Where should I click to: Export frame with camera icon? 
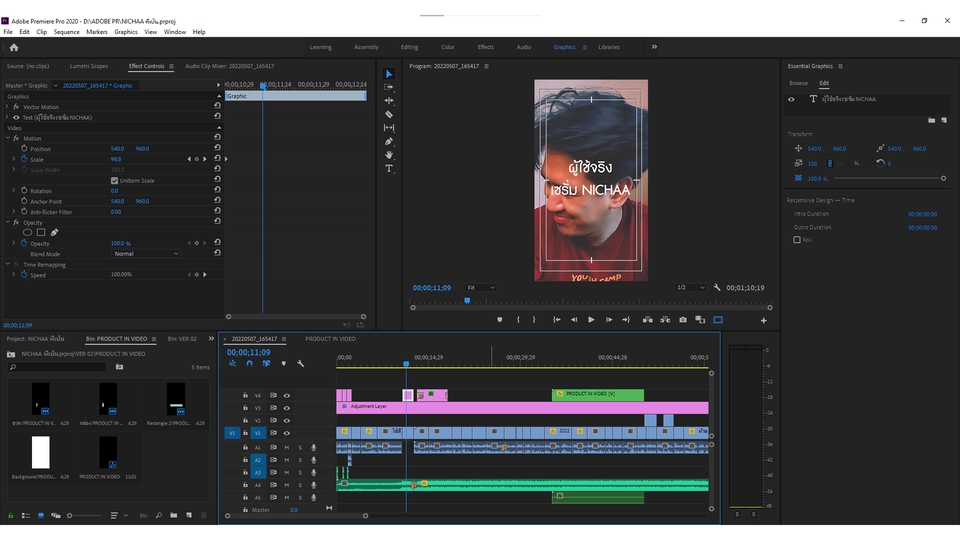683,320
